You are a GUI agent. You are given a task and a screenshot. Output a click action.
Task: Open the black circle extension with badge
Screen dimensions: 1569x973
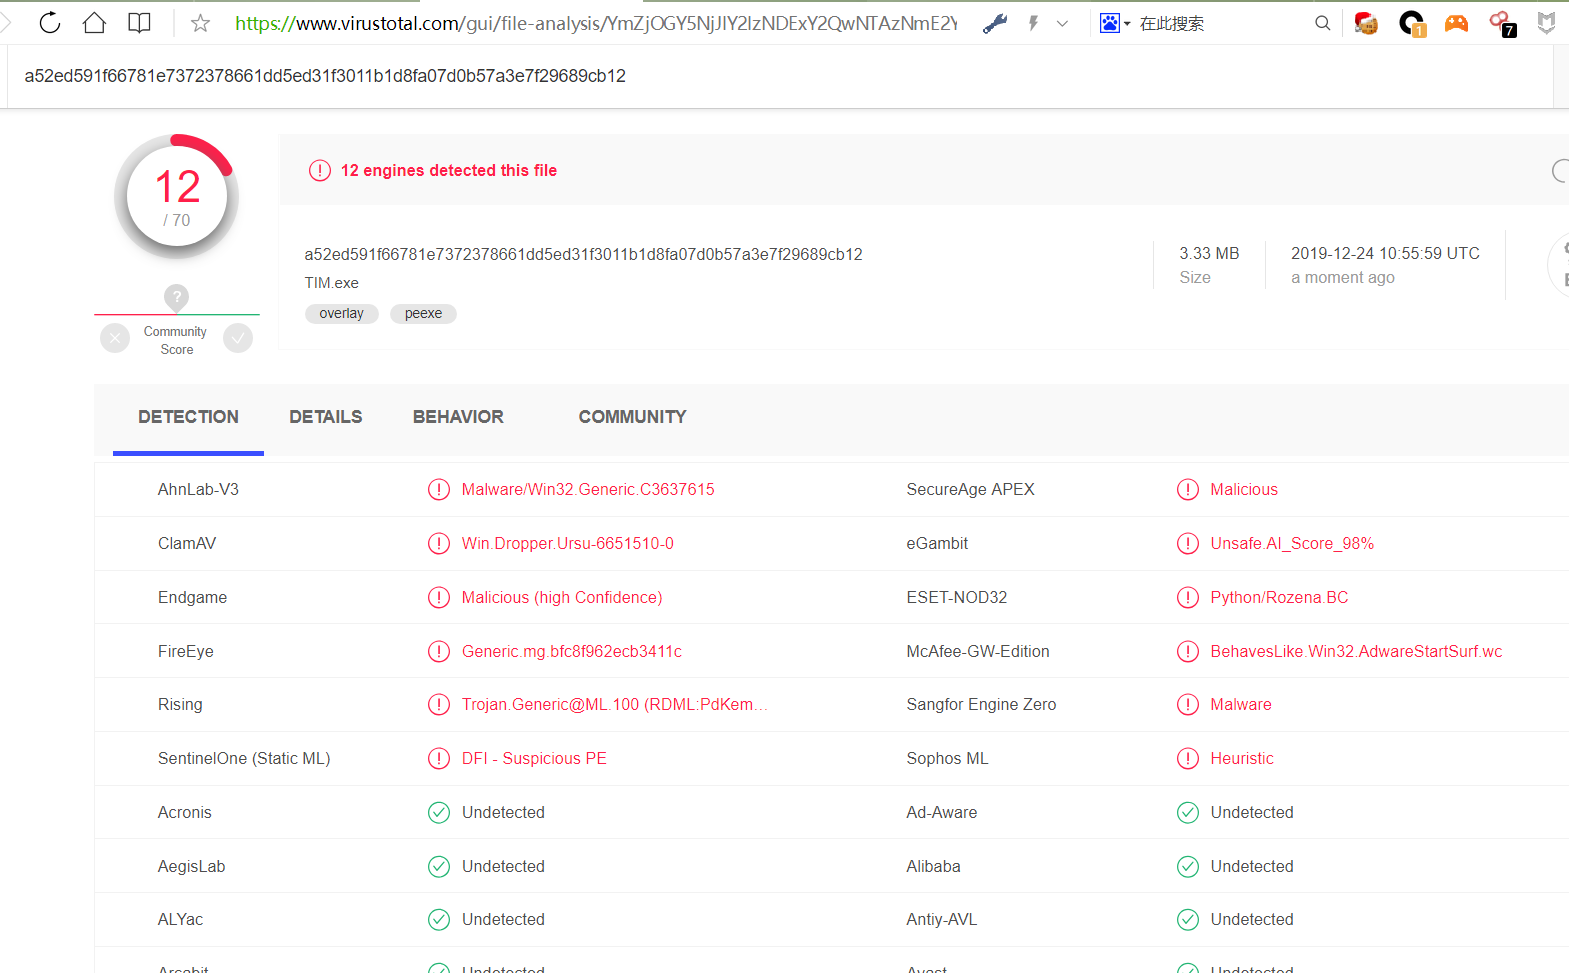coord(1412,23)
